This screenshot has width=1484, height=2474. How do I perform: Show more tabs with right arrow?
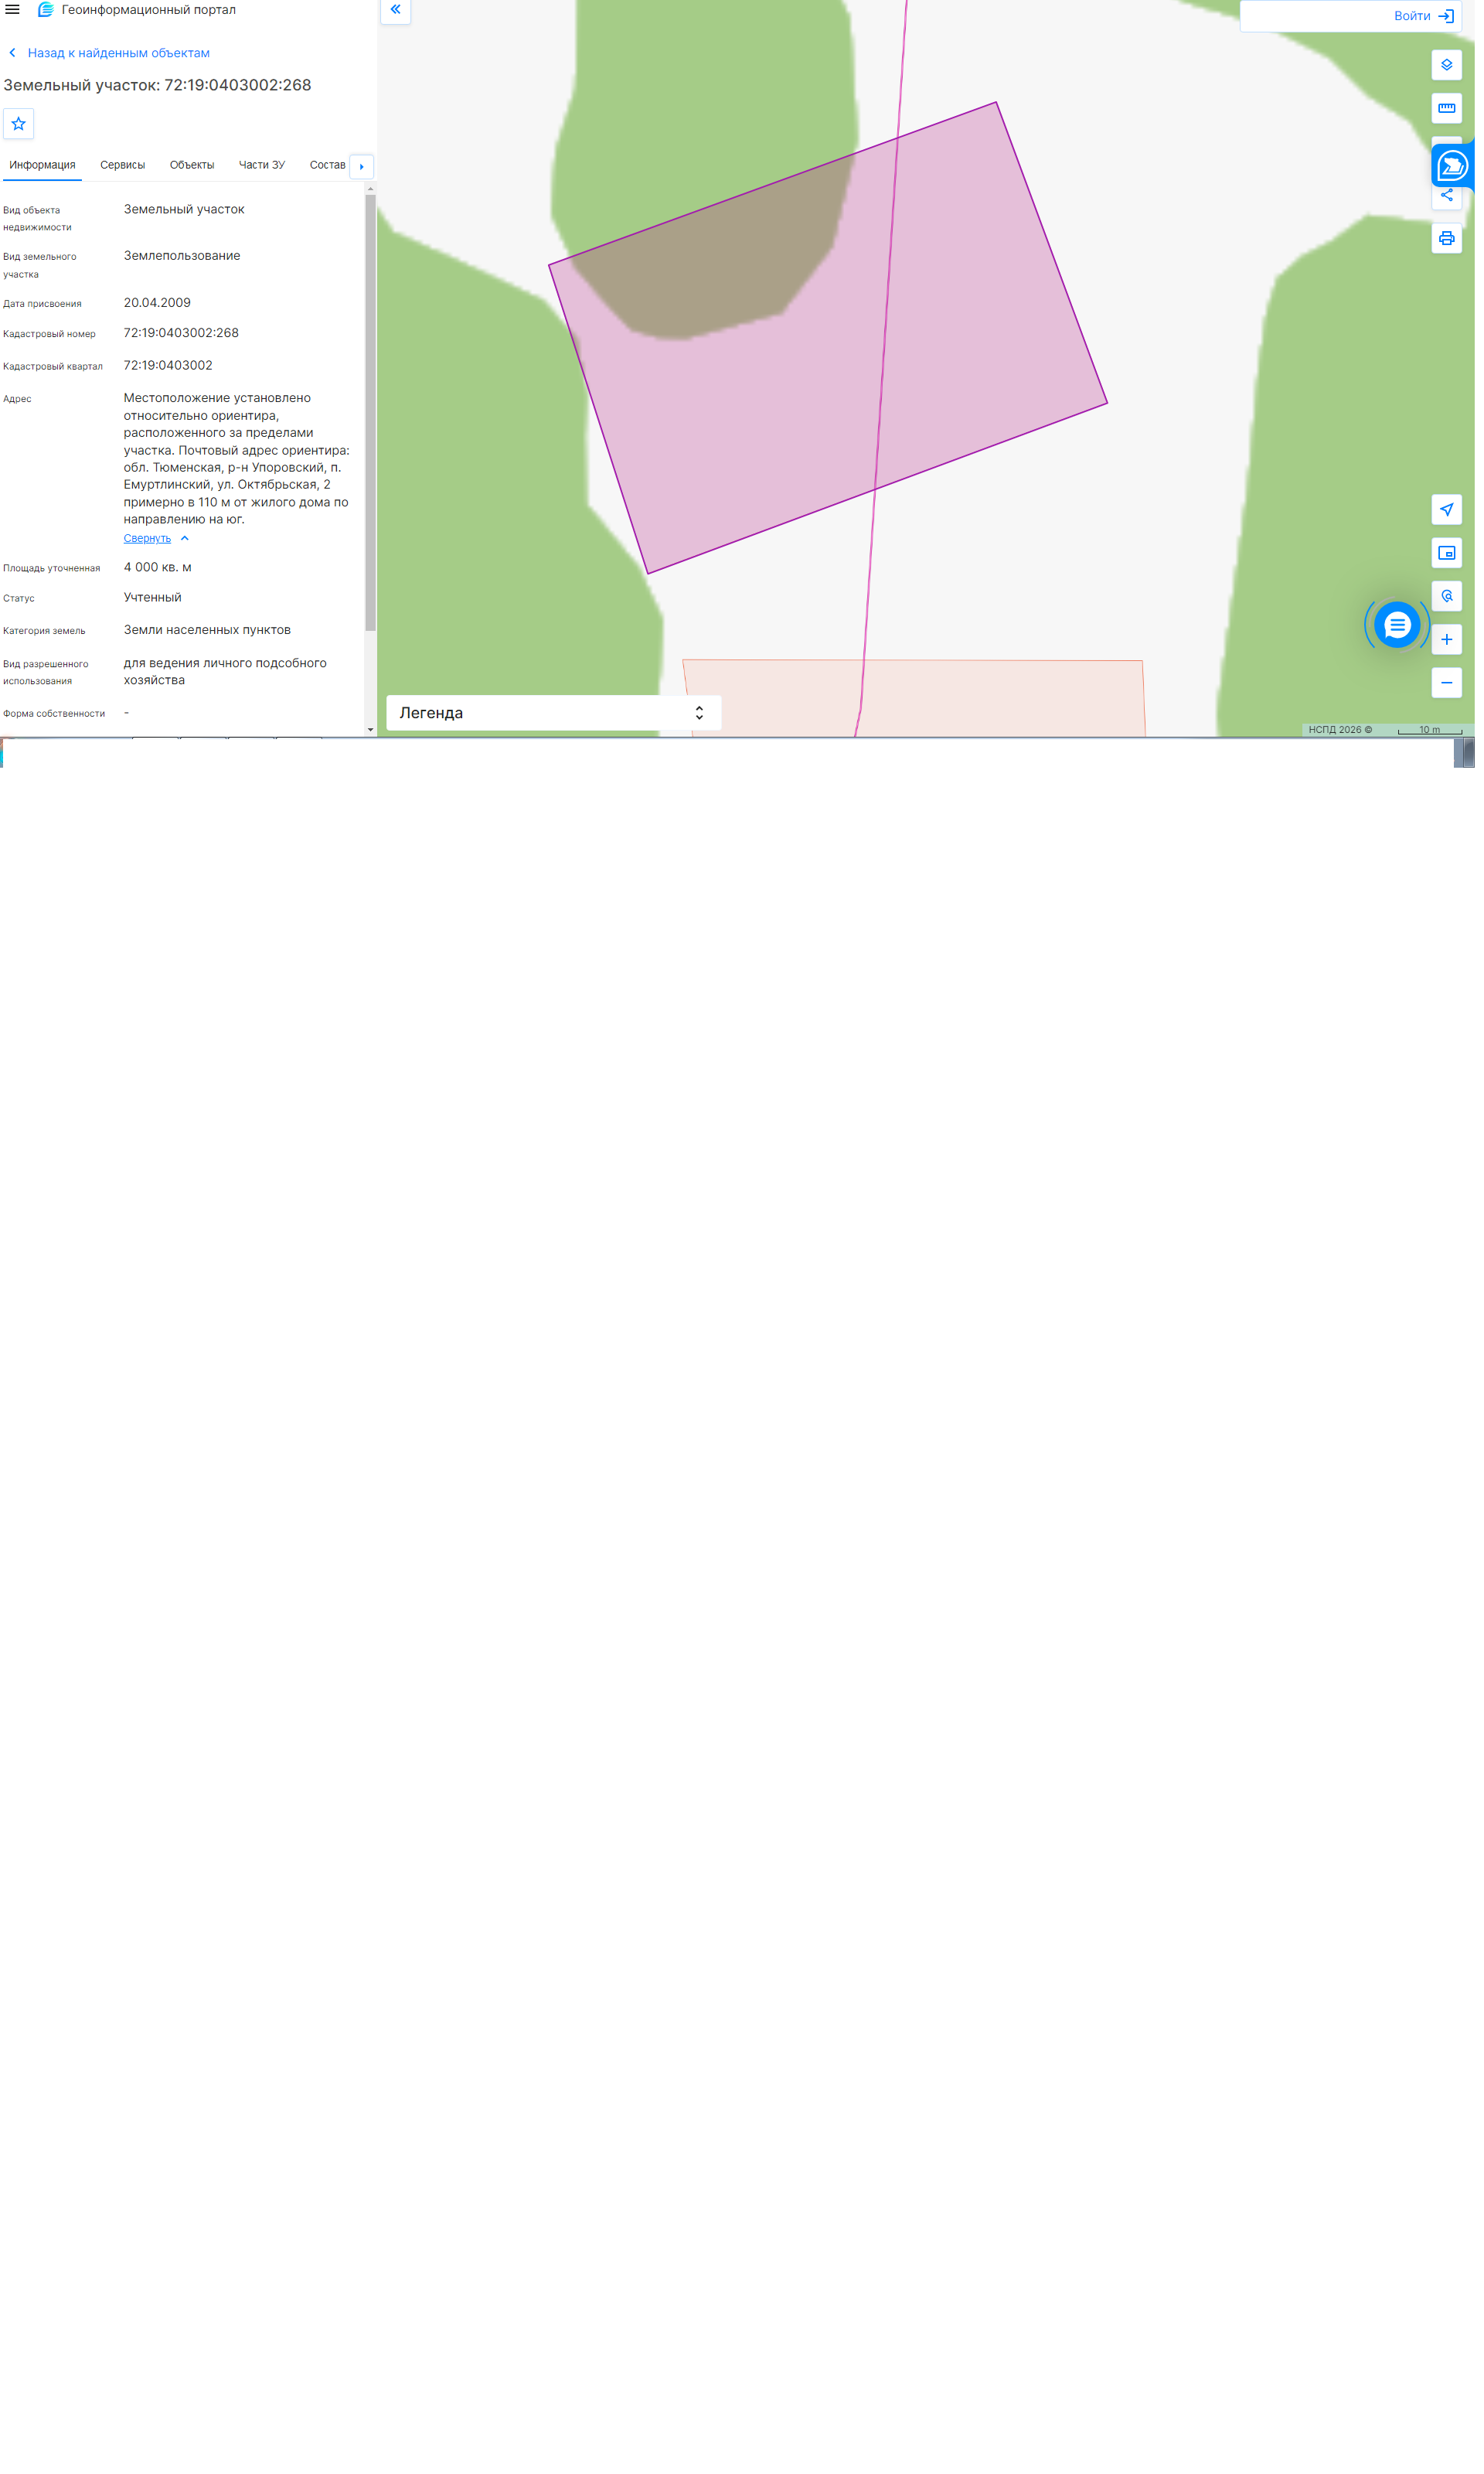click(x=364, y=167)
